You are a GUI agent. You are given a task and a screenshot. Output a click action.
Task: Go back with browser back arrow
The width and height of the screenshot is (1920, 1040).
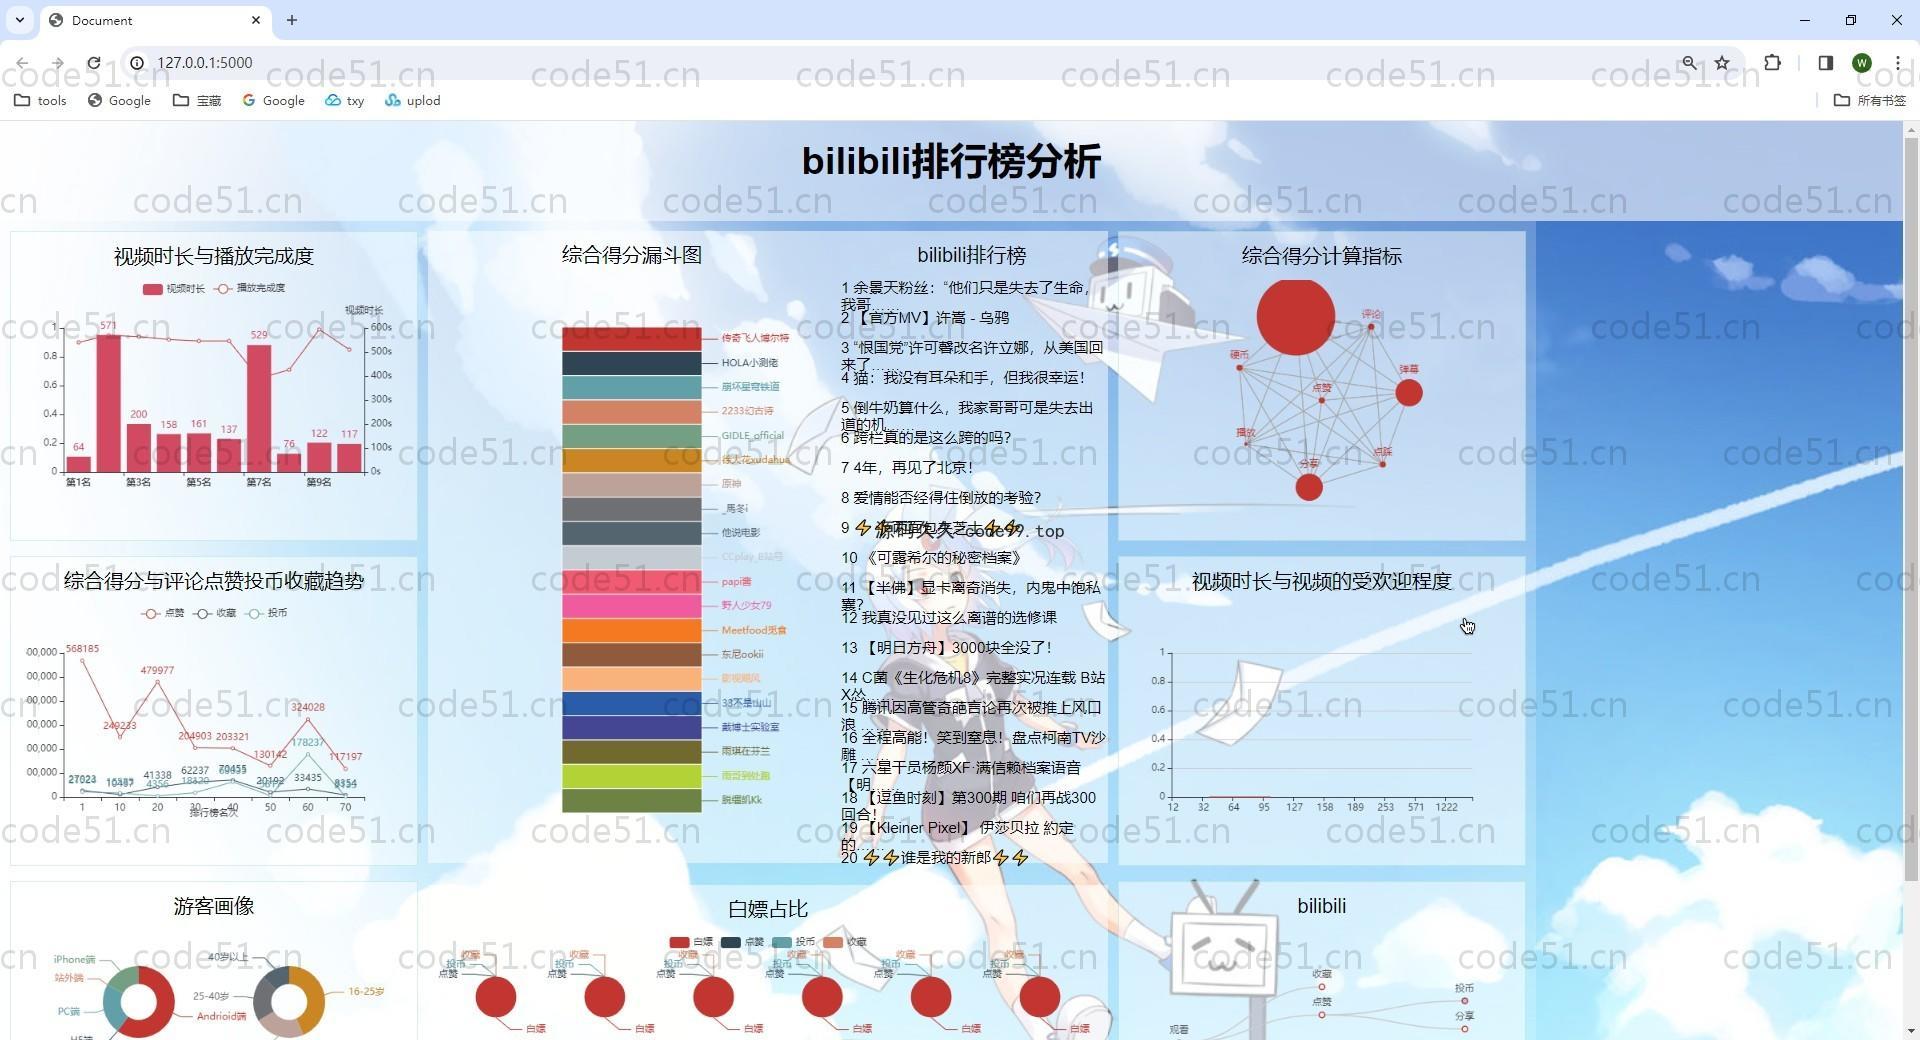(x=22, y=62)
